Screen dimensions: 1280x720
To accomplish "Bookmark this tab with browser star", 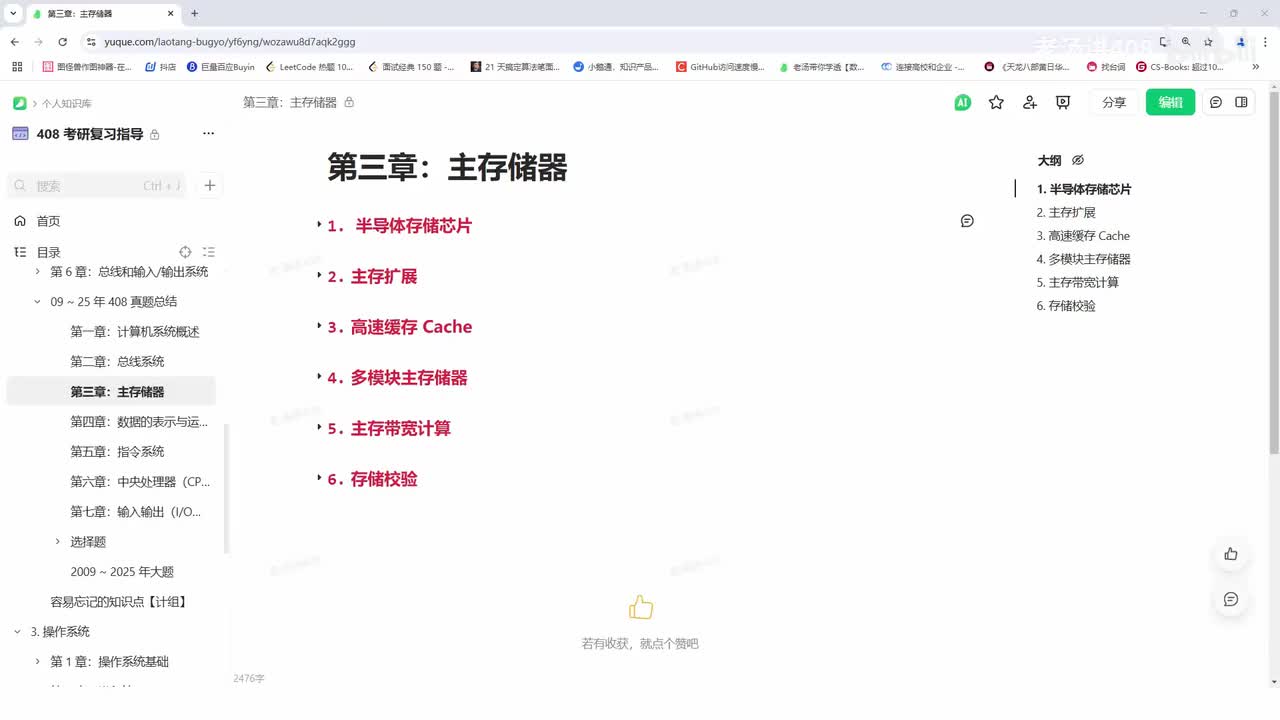I will (1208, 42).
